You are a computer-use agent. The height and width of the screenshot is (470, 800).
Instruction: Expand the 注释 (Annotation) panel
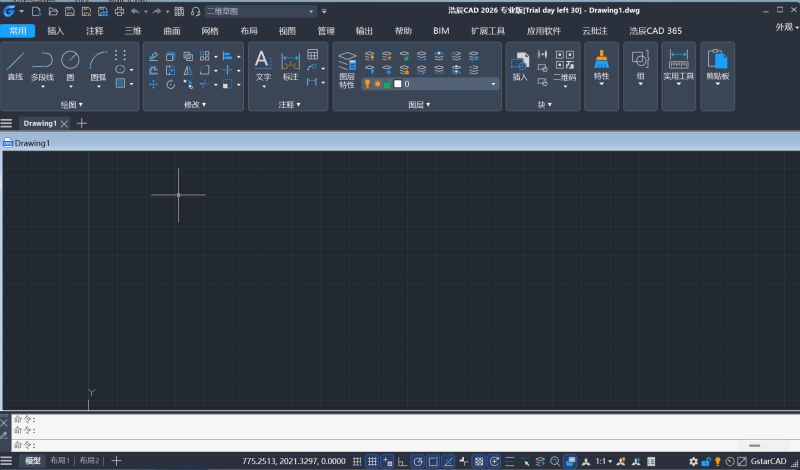click(x=289, y=105)
